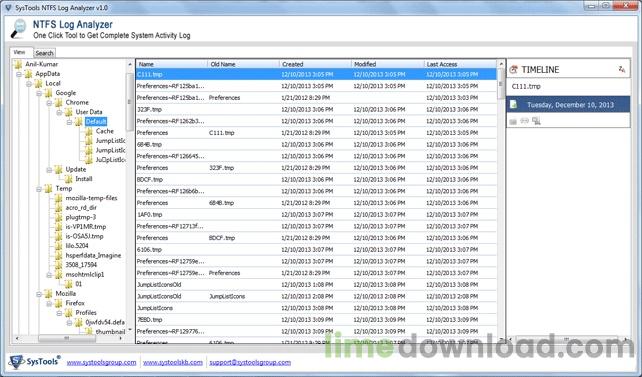Select the 6106.tmp file row
This screenshot has width=642, height=377.
pos(316,249)
